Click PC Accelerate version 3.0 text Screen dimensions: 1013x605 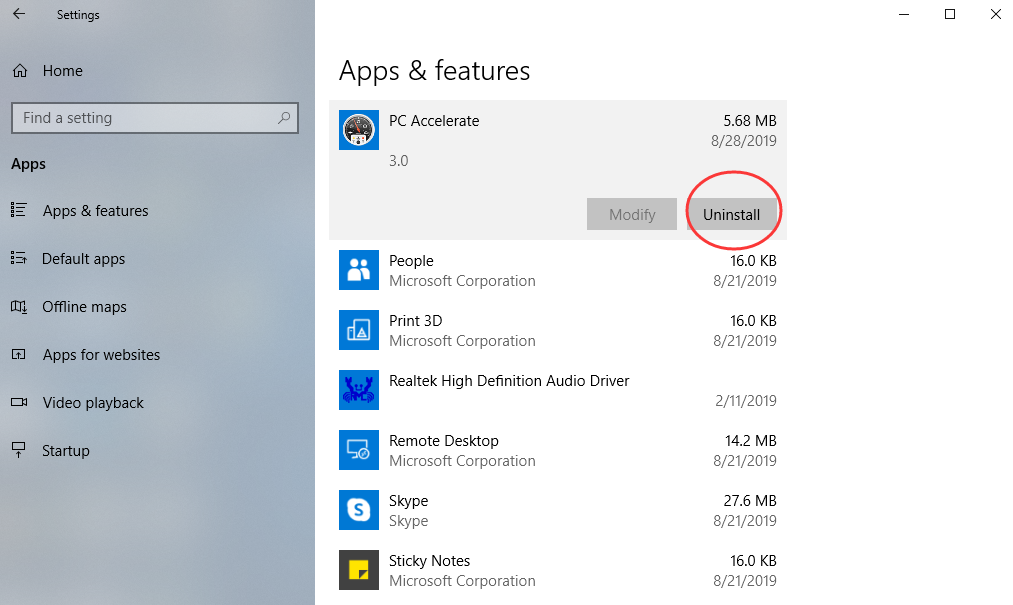(x=399, y=160)
